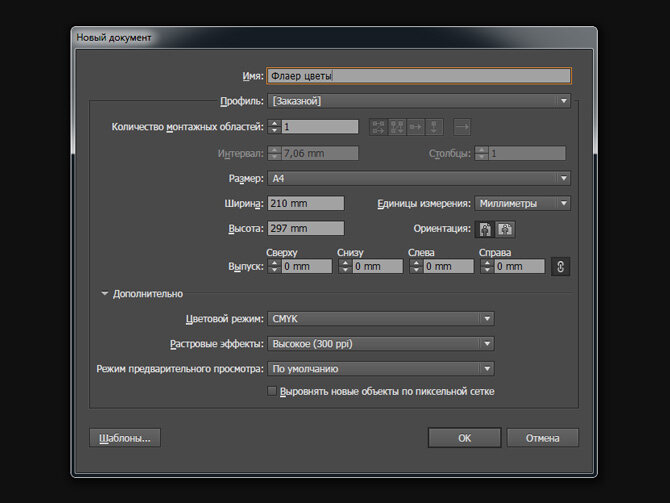Screen dimensions: 670x503
Task: Click the Выпуск label
Action: 246,267
